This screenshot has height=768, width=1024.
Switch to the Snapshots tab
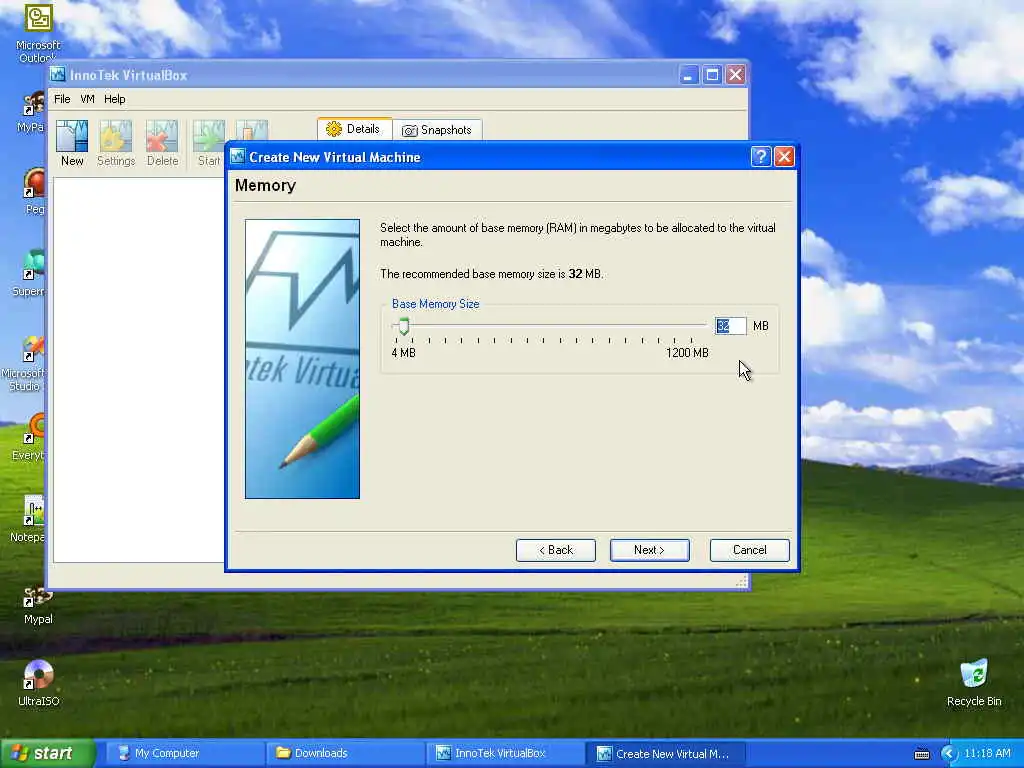pyautogui.click(x=437, y=130)
